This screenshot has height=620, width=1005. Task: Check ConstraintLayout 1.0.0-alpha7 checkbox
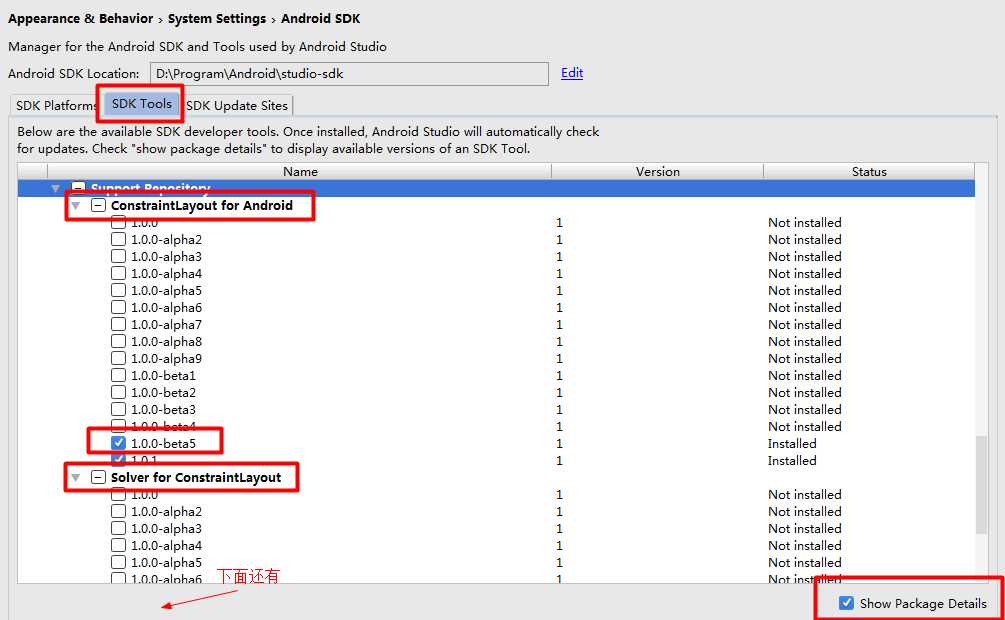[x=119, y=324]
